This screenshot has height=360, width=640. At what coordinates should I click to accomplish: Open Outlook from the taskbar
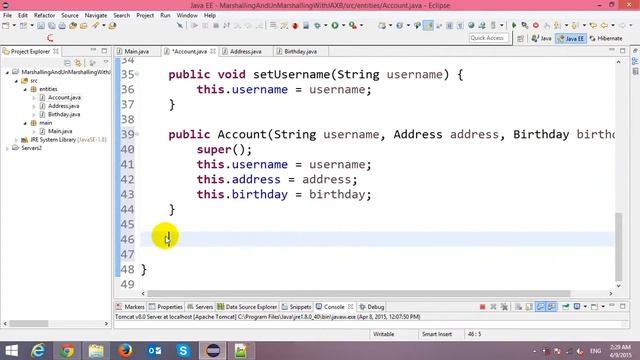pos(154,351)
